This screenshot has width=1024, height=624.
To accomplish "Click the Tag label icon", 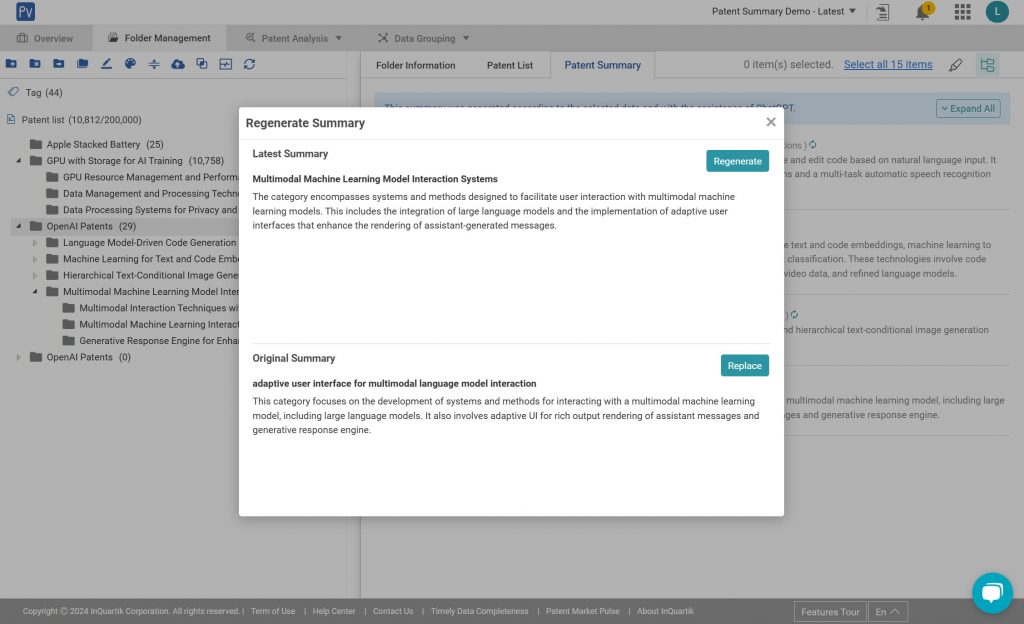I will pyautogui.click(x=13, y=92).
